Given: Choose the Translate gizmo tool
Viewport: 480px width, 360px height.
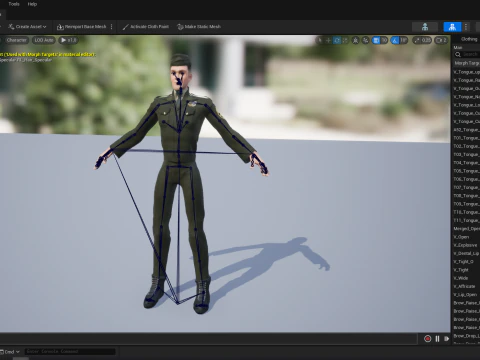Looking at the screenshot, I should click(x=328, y=40).
